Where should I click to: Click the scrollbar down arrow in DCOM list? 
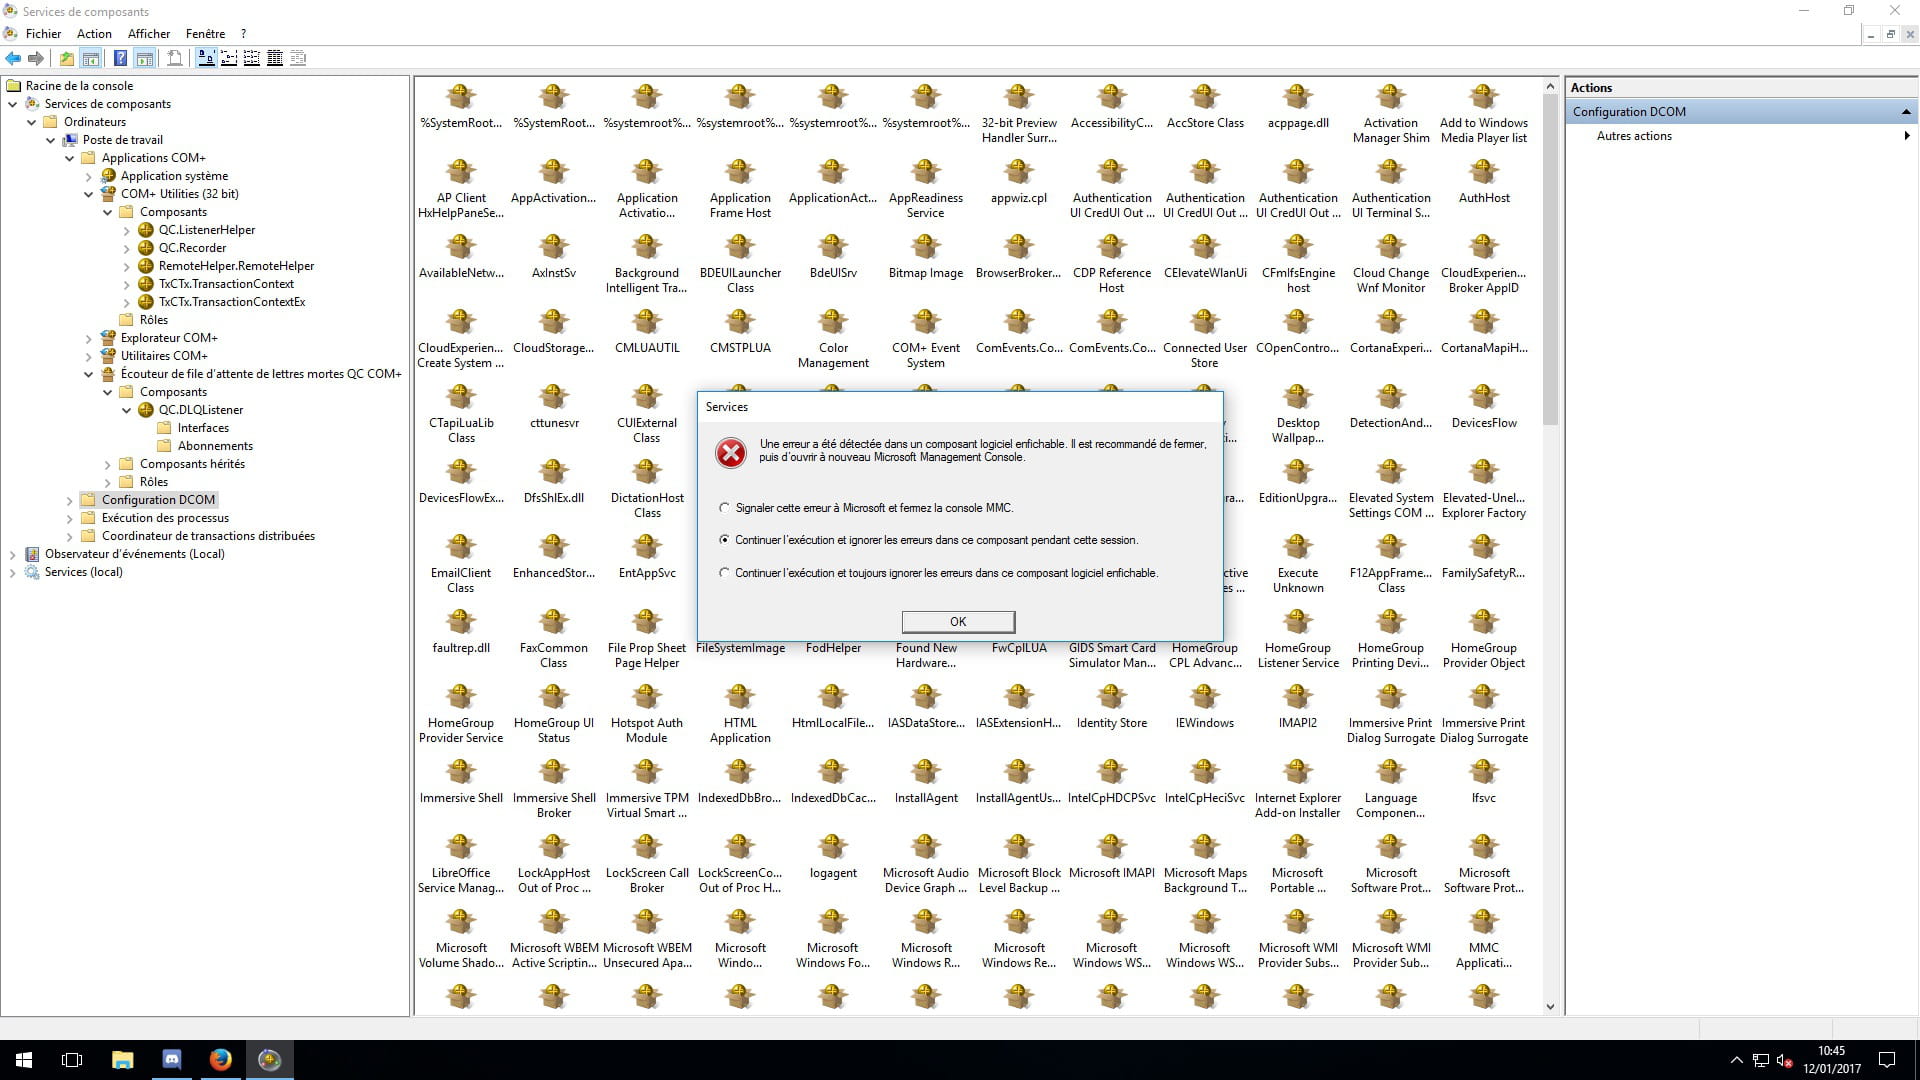[x=1550, y=1007]
